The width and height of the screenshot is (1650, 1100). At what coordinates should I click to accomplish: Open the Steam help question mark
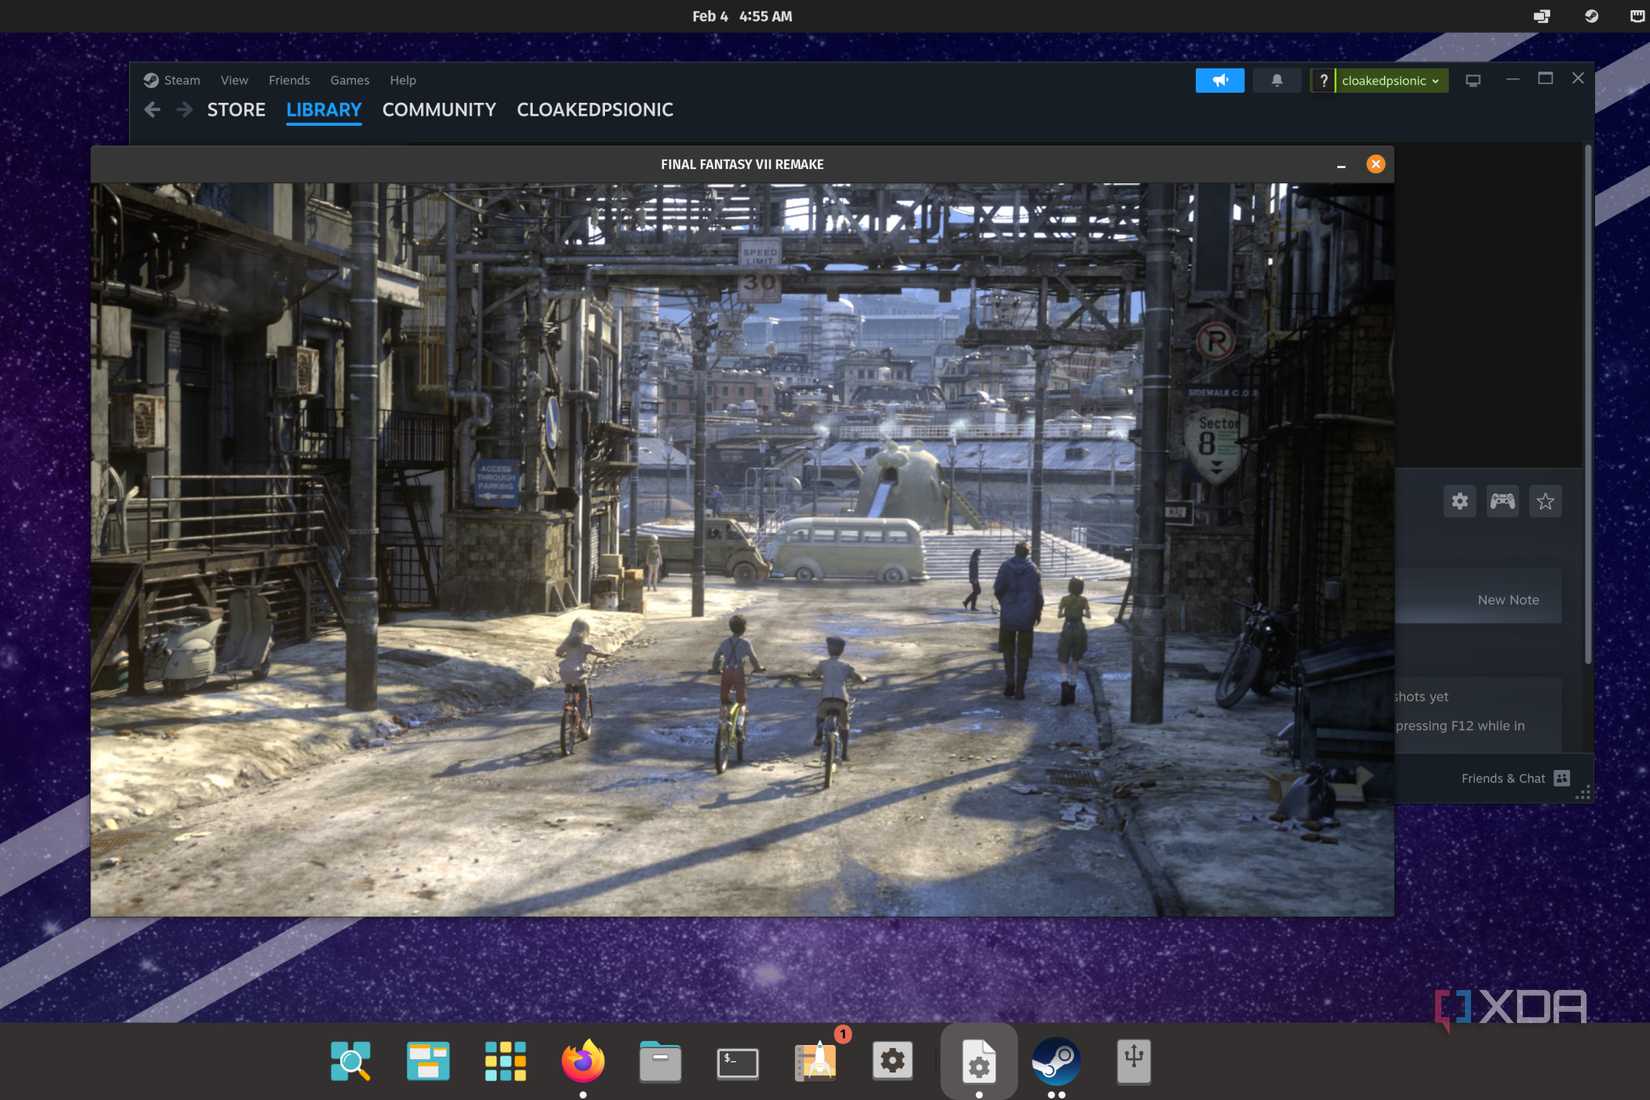tap(1323, 80)
